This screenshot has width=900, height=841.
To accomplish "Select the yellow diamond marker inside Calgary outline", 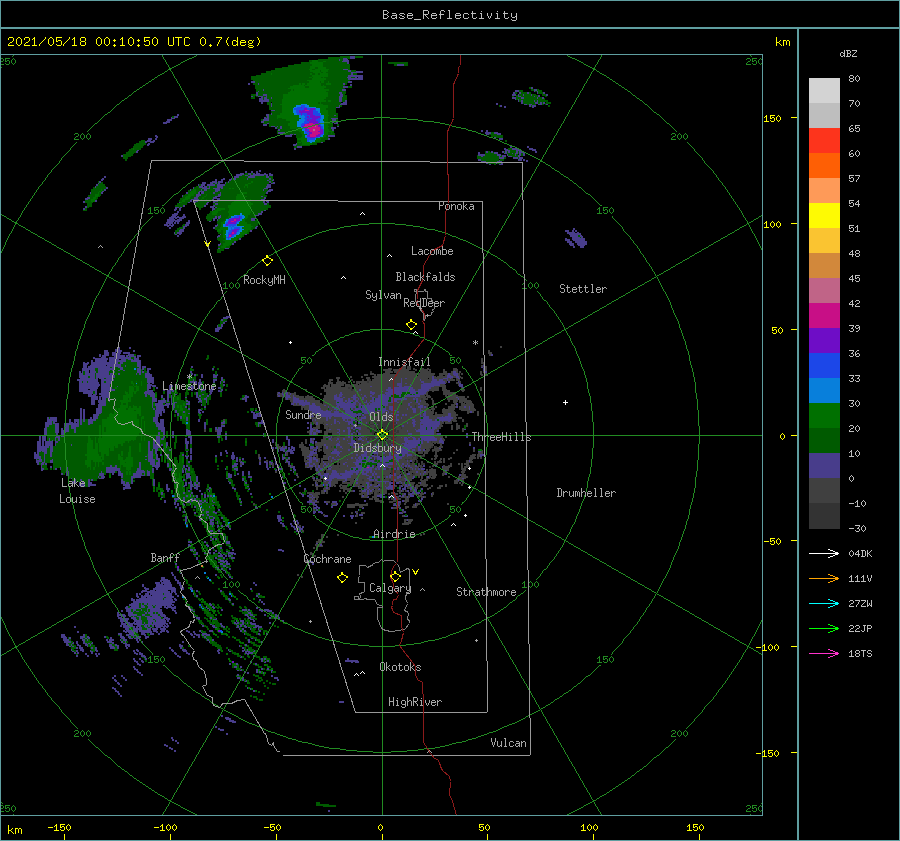I will pos(395,576).
